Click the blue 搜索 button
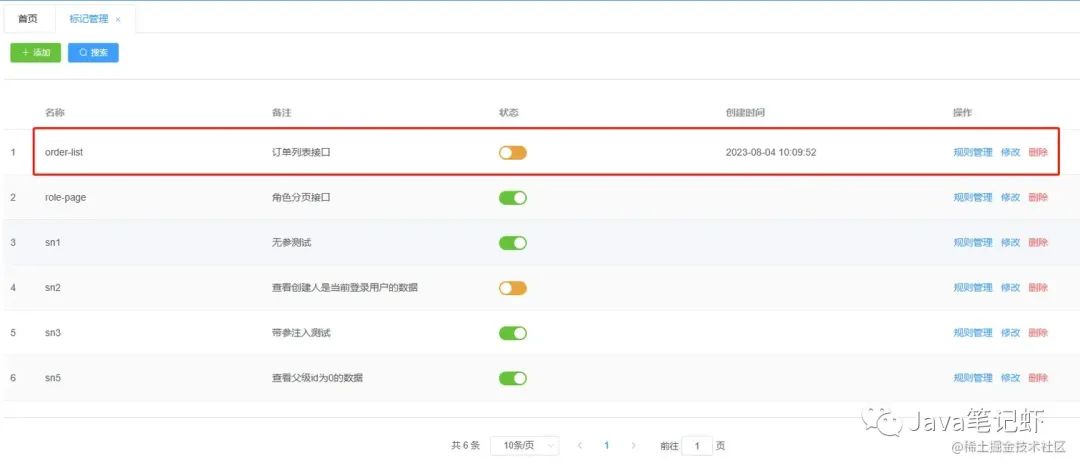Image resolution: width=1080 pixels, height=468 pixels. point(93,52)
